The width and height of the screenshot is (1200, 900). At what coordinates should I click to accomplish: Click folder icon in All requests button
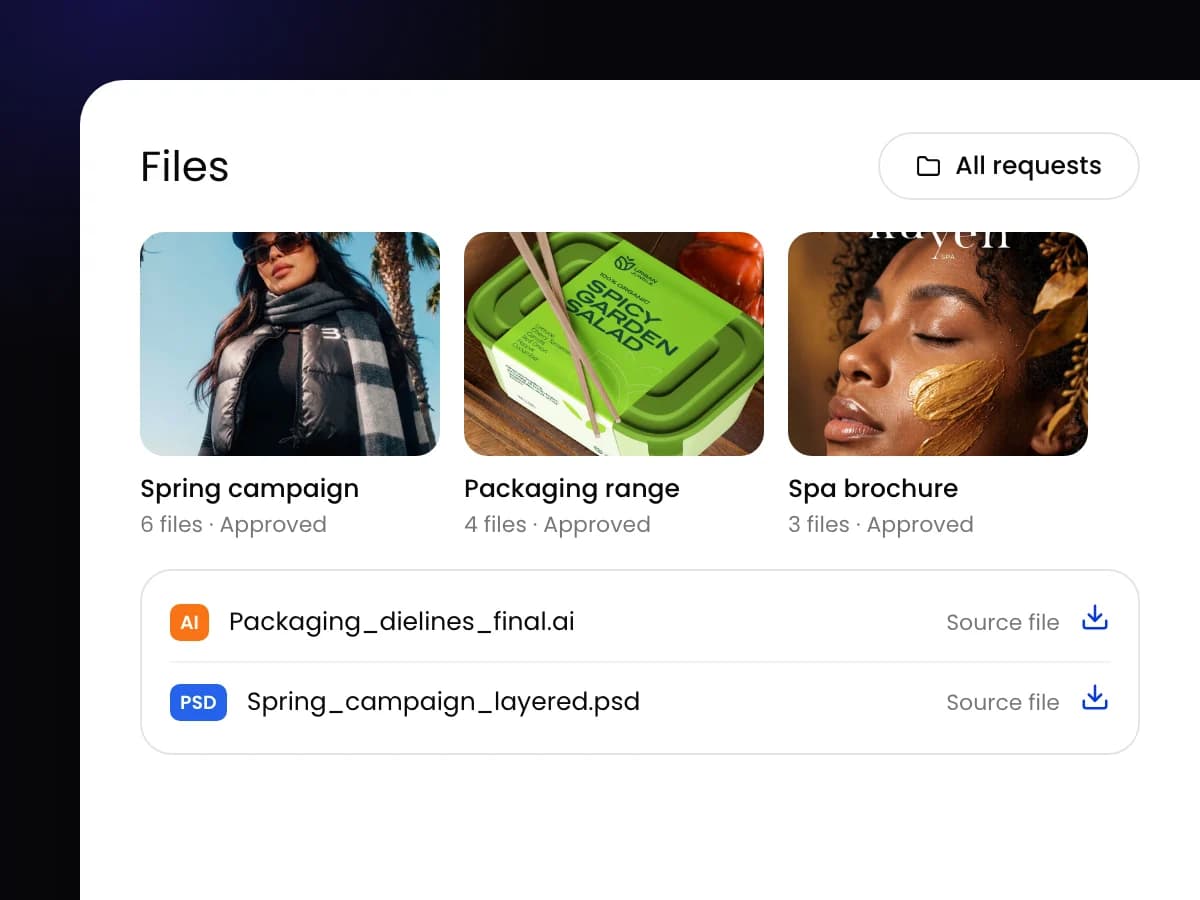[928, 166]
